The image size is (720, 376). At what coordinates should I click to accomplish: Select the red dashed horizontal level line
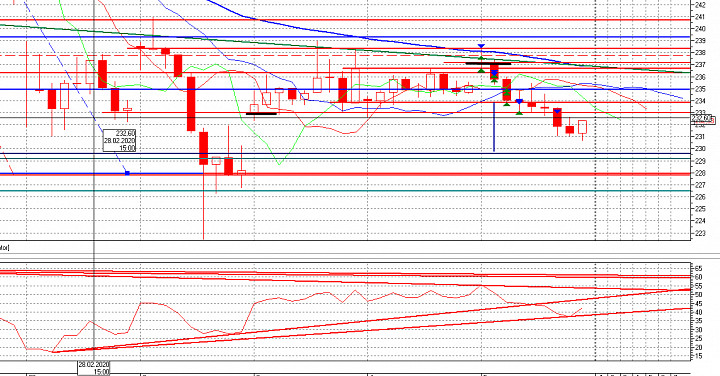click(345, 55)
